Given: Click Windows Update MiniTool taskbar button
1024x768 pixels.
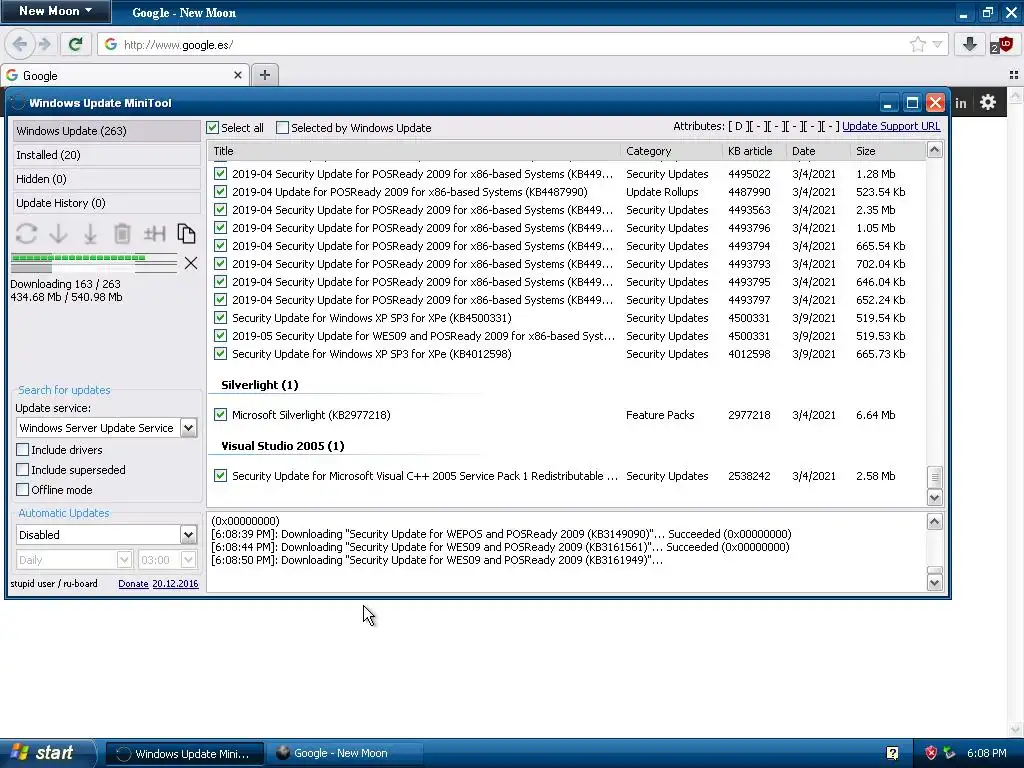Looking at the screenshot, I should 185,753.
